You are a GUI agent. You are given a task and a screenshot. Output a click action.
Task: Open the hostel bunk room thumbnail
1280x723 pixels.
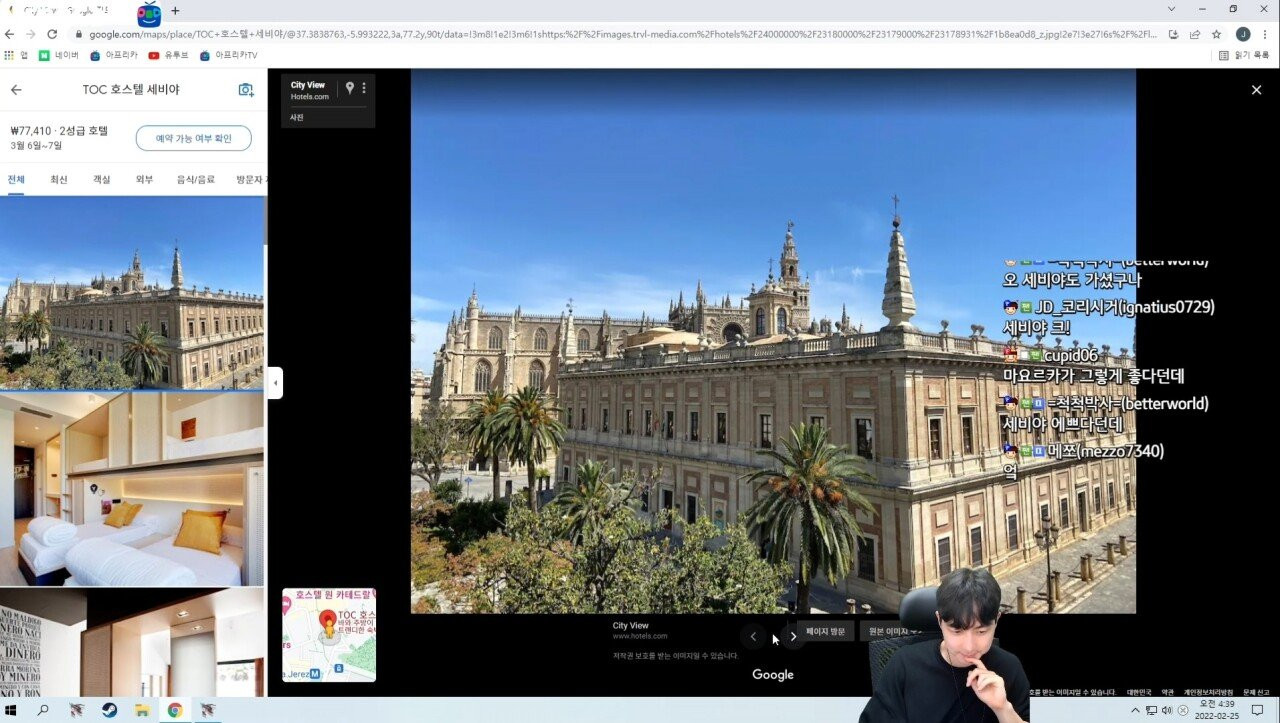click(x=132, y=488)
